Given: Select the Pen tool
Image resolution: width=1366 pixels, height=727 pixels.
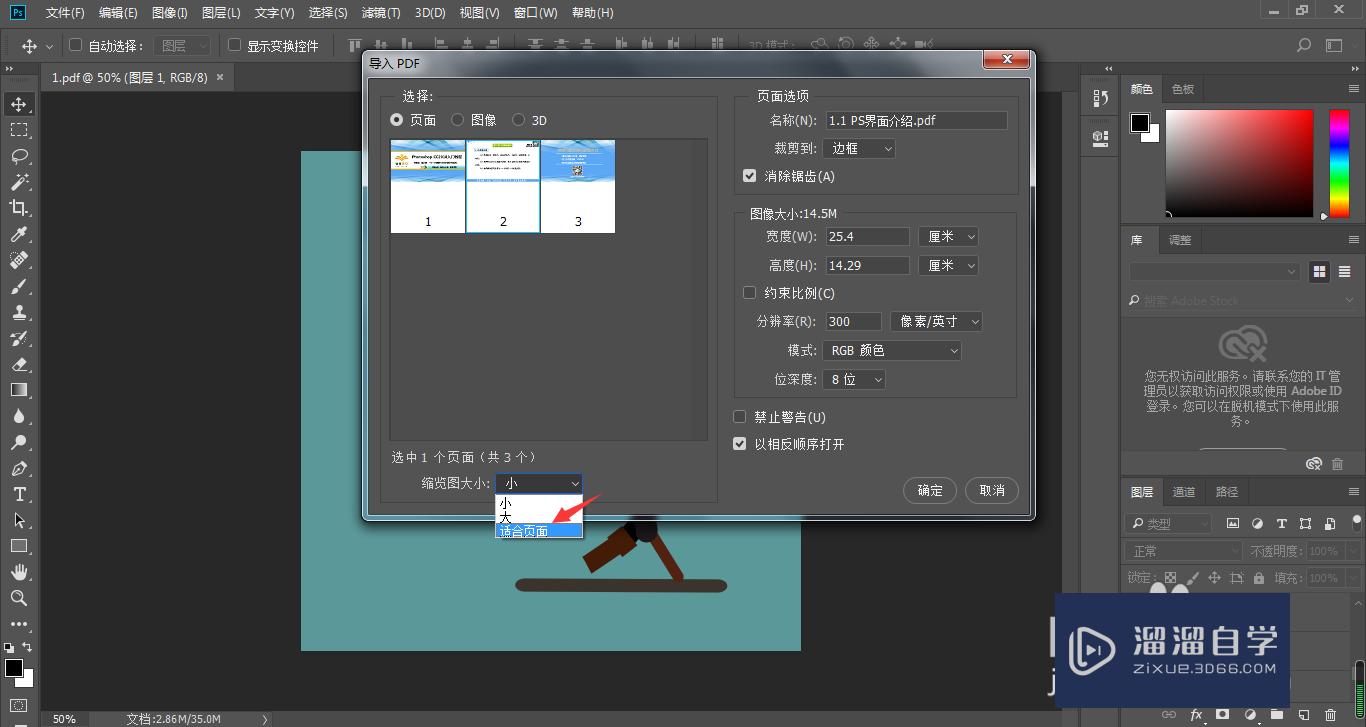Looking at the screenshot, I should (x=19, y=468).
